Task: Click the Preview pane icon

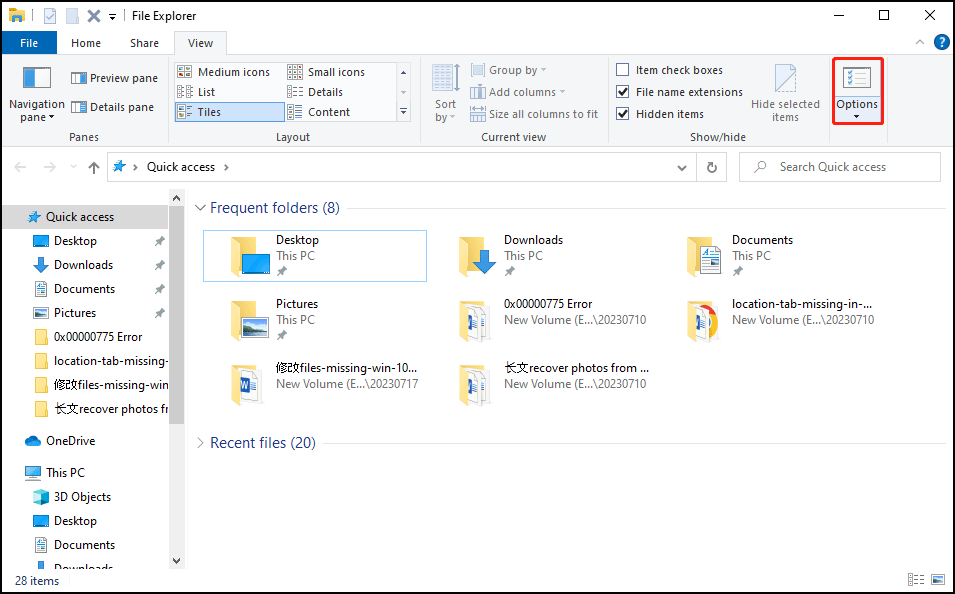Action: (78, 77)
